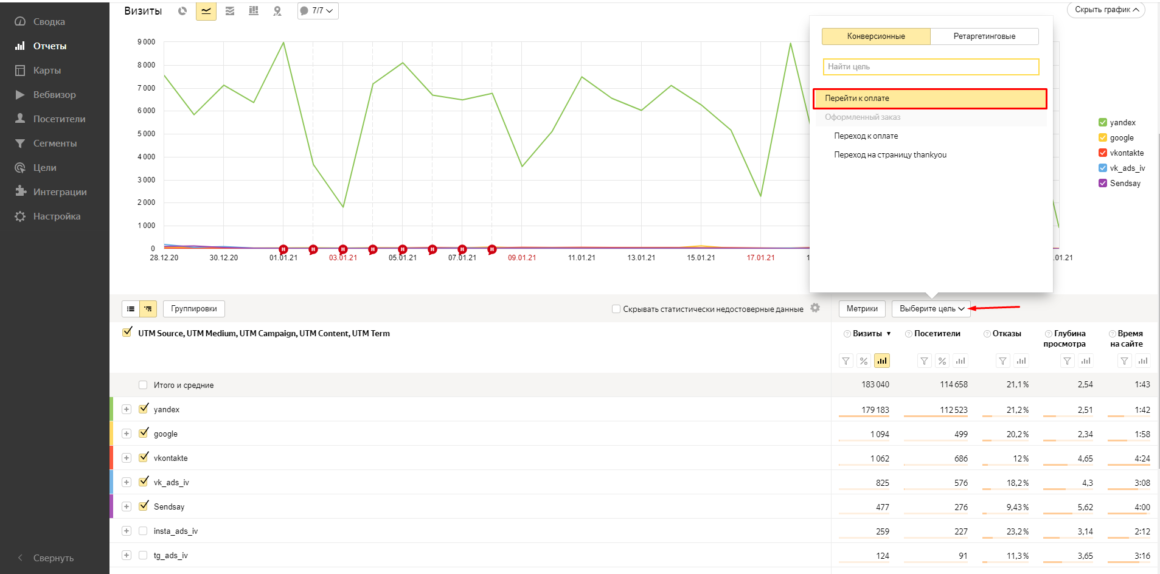
Task: Toggle vkontakte series in chart legend
Action: click(x=1102, y=152)
